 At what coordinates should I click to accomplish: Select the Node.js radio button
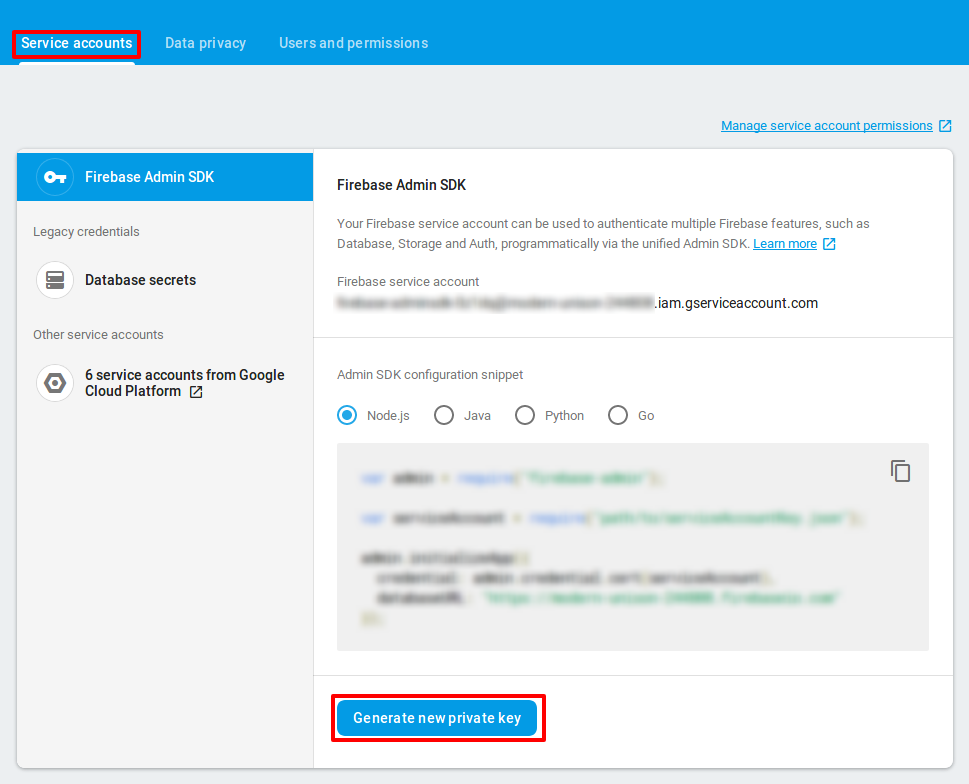coord(347,415)
